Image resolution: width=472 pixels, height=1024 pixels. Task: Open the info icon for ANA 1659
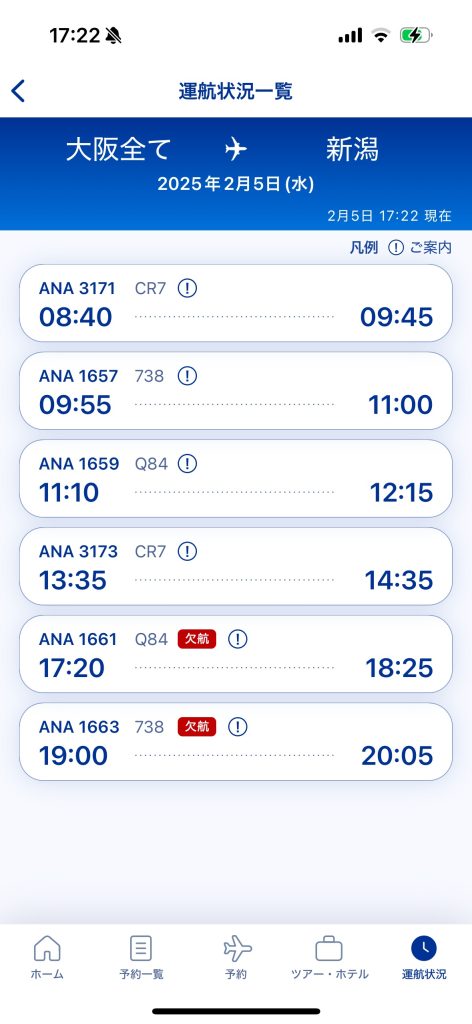pyautogui.click(x=187, y=464)
